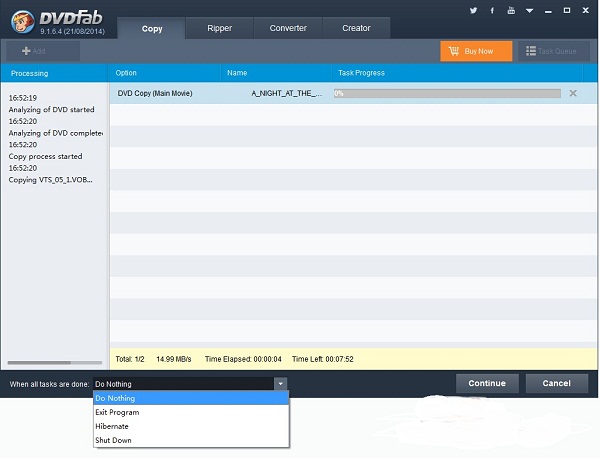Click the Total: 1/2 status text
Screen dimensions: 600x458
pos(130,359)
